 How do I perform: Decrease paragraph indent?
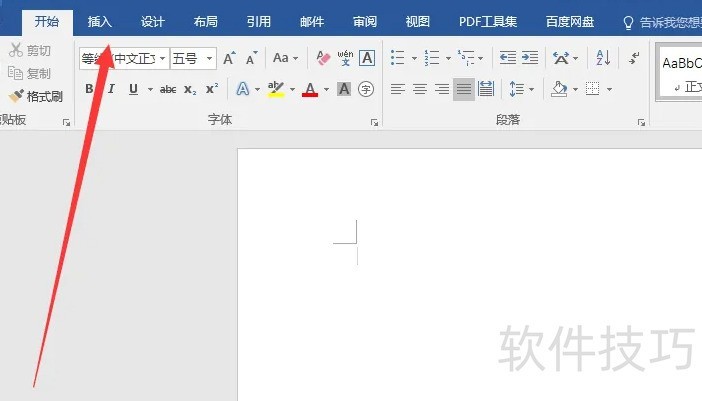click(508, 58)
